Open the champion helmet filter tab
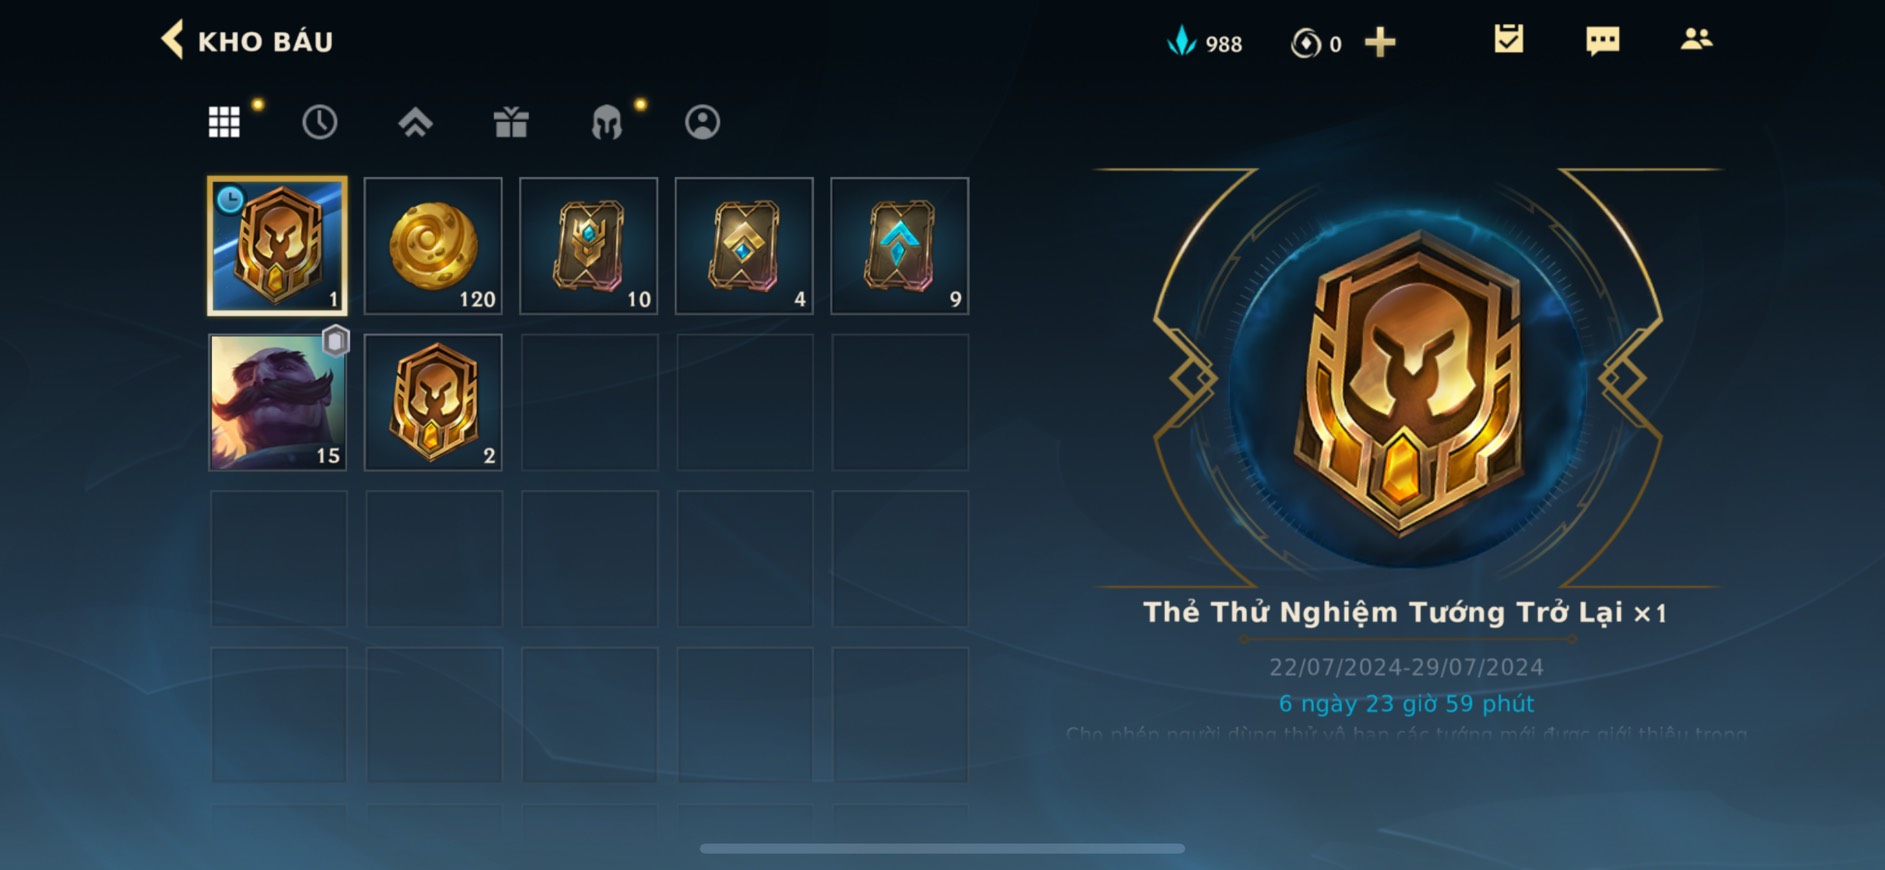 (607, 122)
